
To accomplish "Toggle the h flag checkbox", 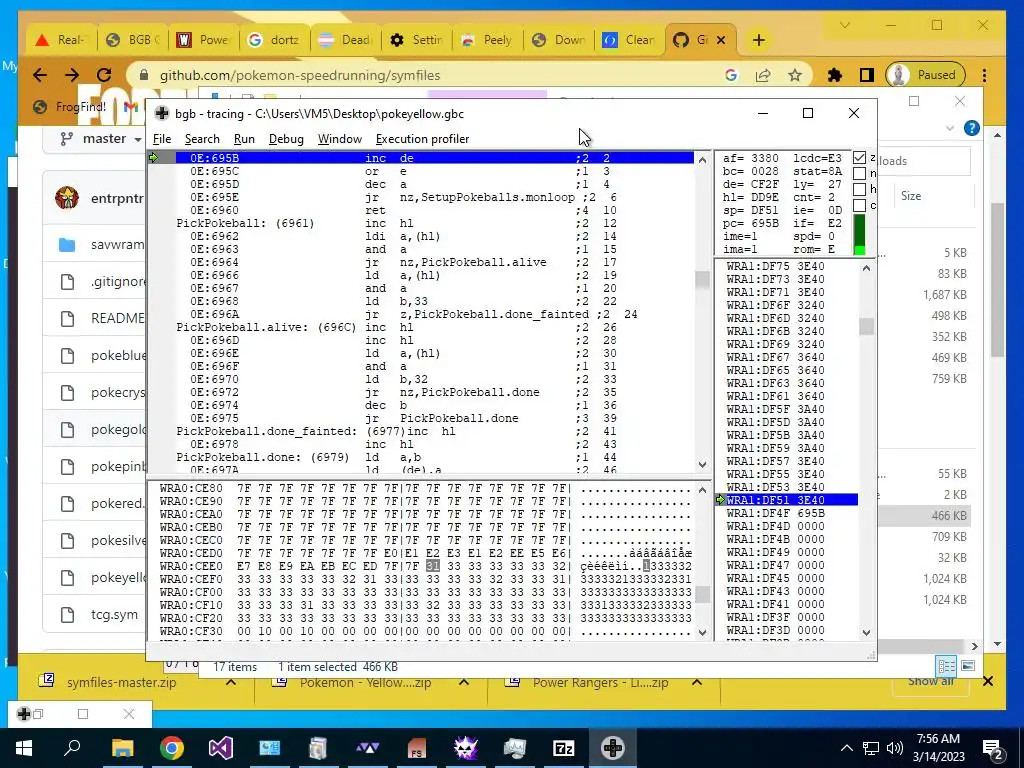I will point(859,189).
